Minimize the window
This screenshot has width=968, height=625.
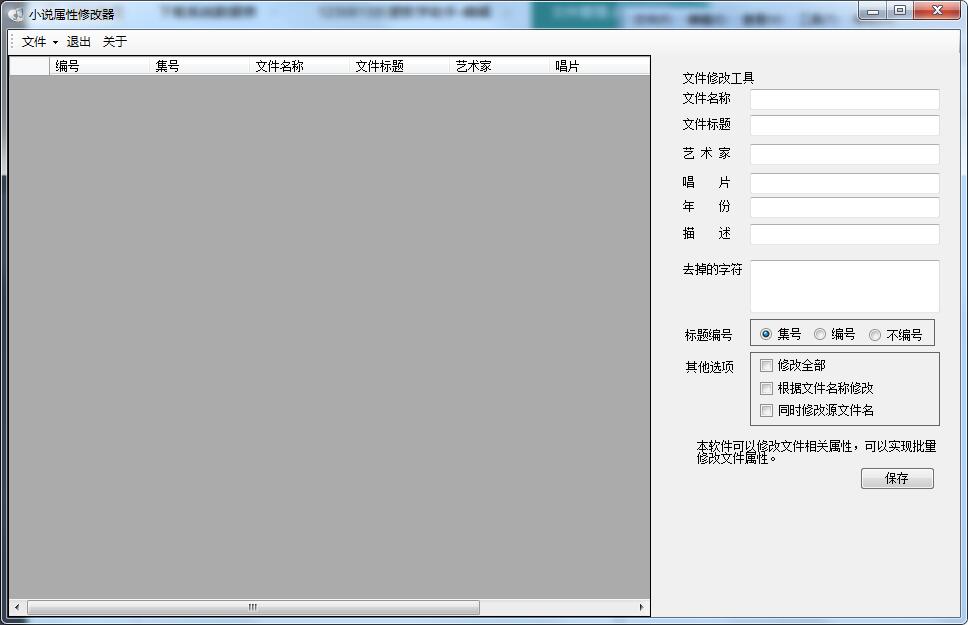point(873,11)
